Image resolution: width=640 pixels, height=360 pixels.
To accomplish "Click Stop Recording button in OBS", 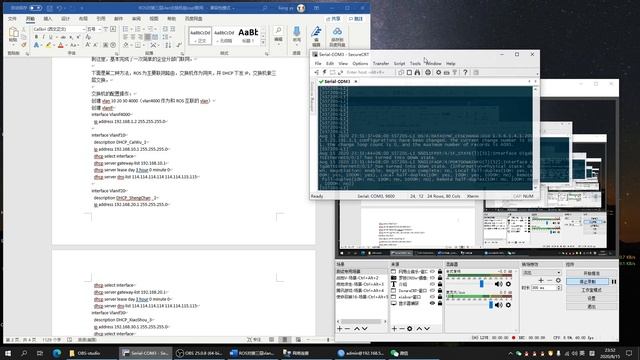I will tap(587, 282).
